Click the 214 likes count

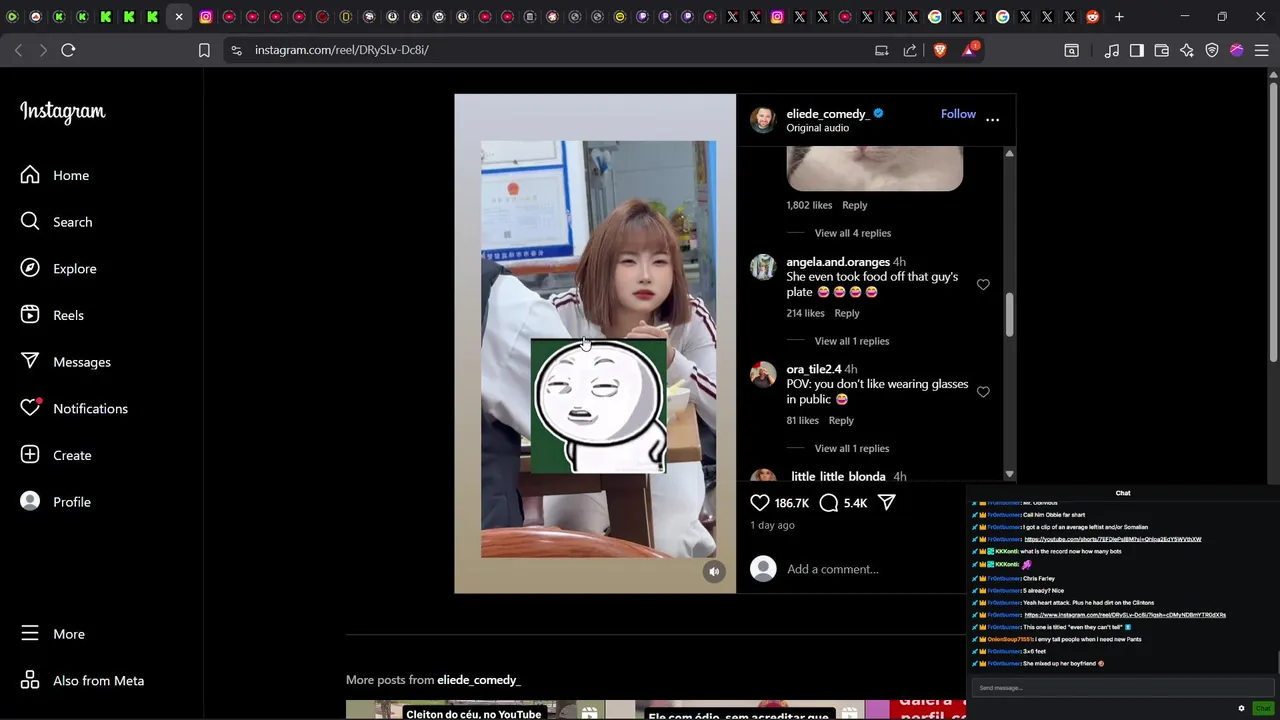point(805,313)
